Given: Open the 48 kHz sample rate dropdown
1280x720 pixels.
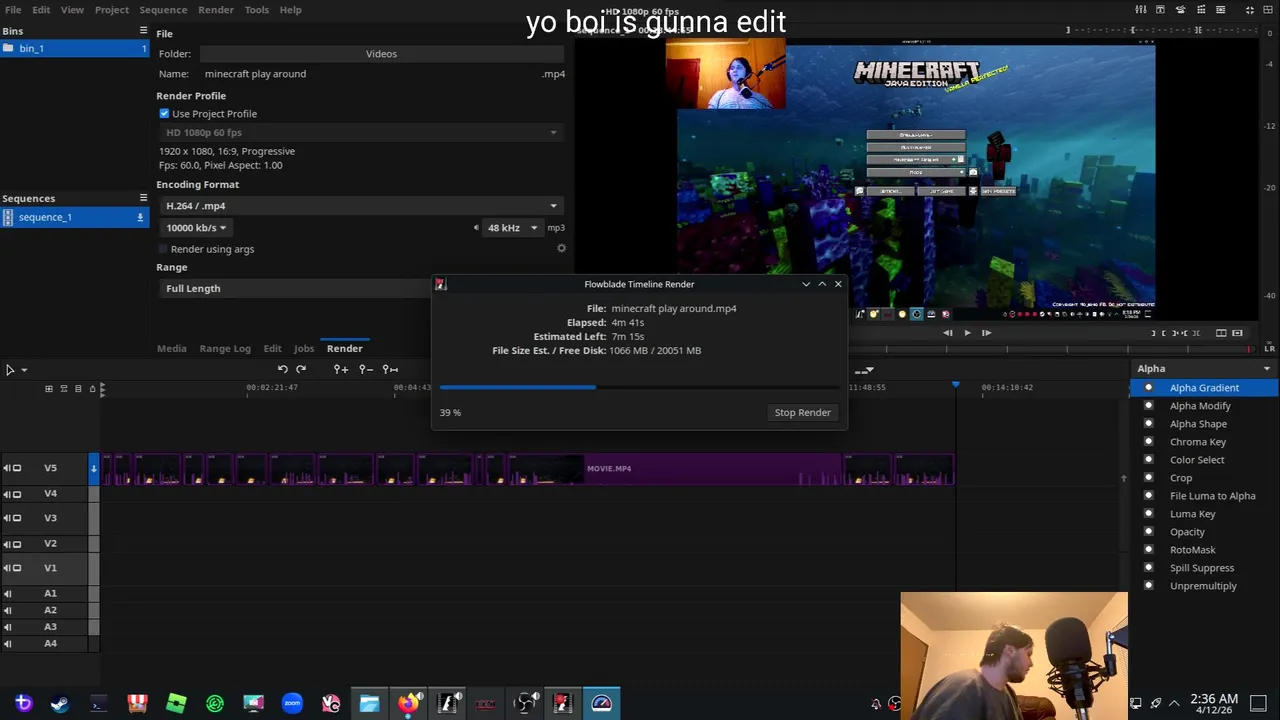Looking at the screenshot, I should pyautogui.click(x=511, y=228).
